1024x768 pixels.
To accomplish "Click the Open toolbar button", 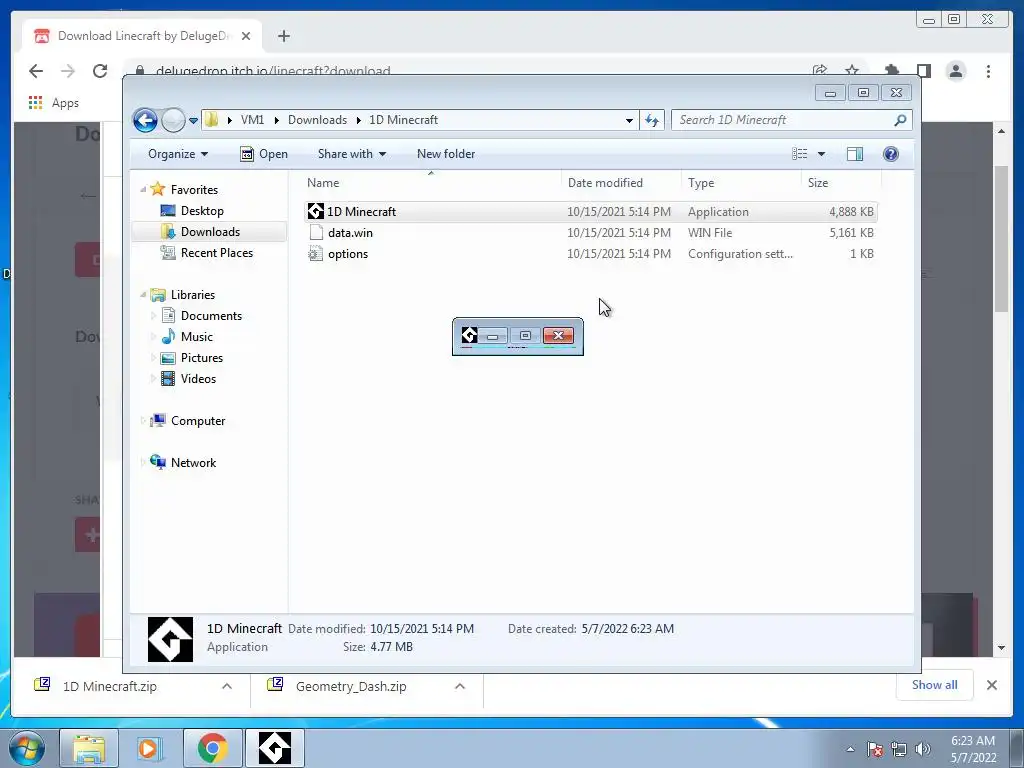I will click(x=264, y=154).
